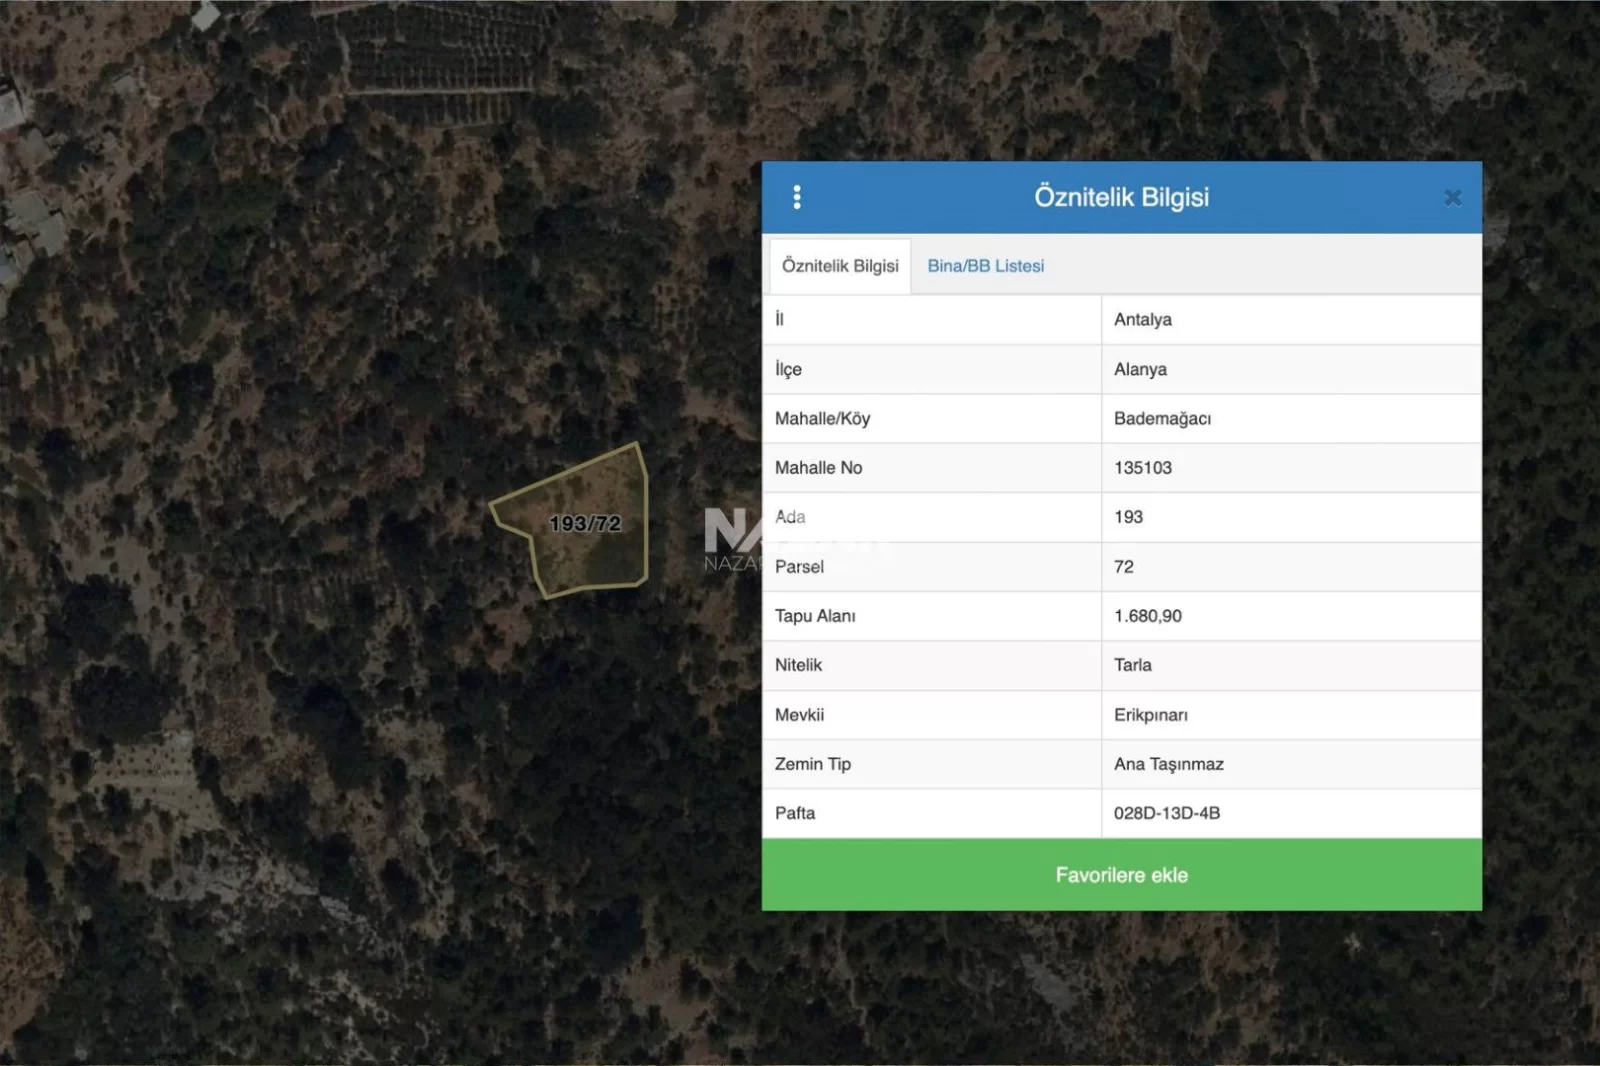This screenshot has height=1066, width=1600.
Task: Click the Öznitelik Bilgisi blue header title
Action: point(1121,197)
